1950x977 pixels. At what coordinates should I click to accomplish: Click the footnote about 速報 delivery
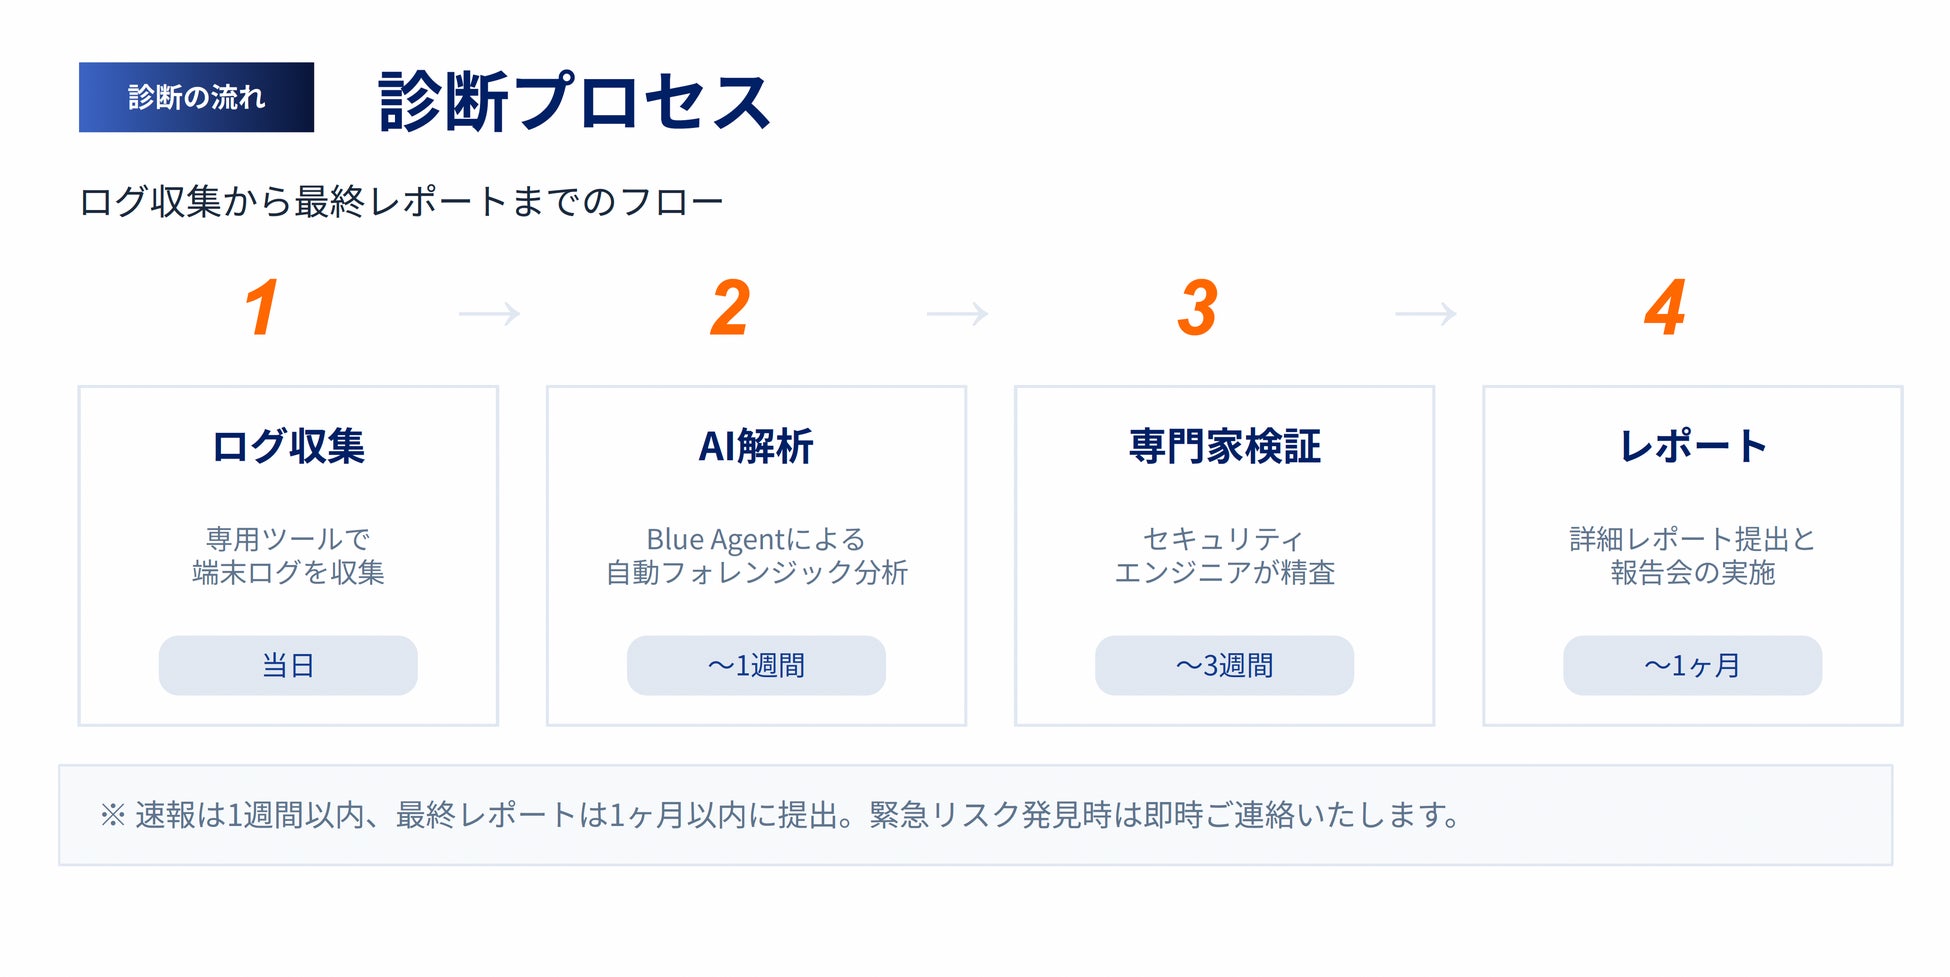tap(780, 815)
